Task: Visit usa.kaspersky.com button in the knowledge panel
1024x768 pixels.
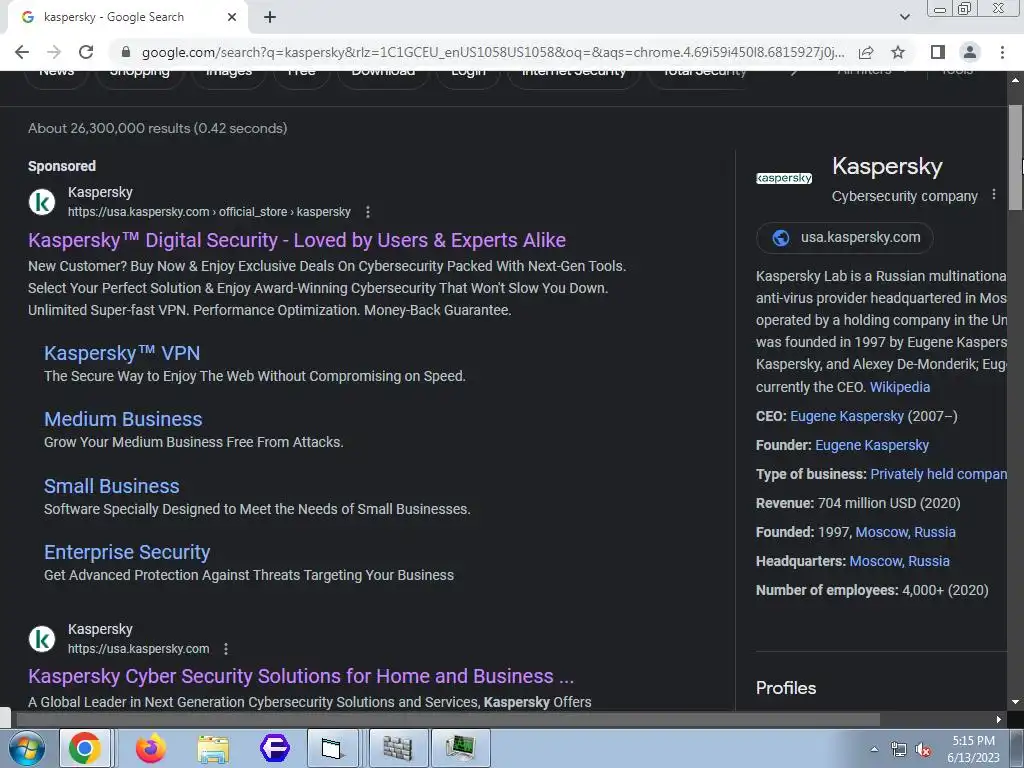Action: 844,238
